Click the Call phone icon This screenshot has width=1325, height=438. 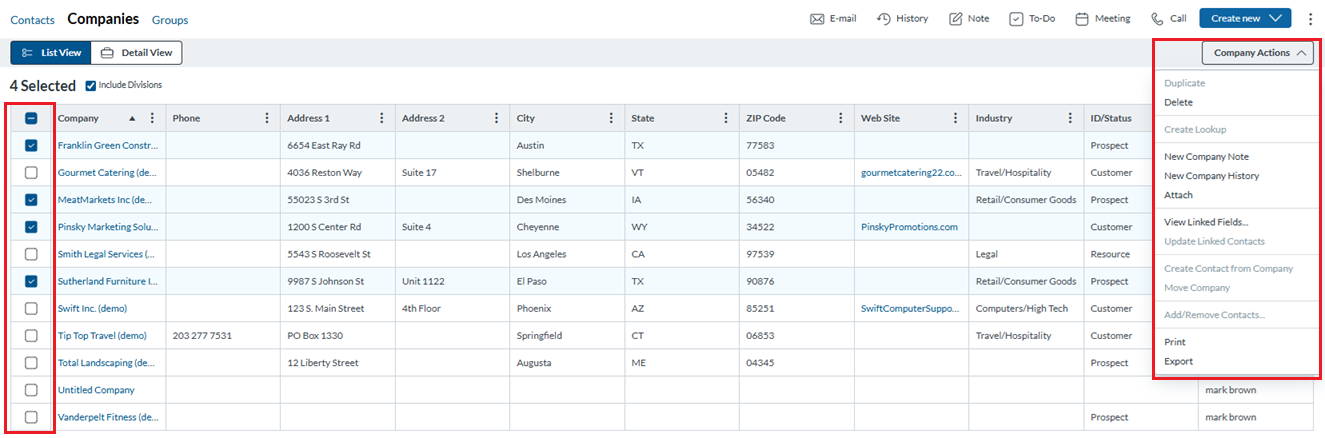1157,19
